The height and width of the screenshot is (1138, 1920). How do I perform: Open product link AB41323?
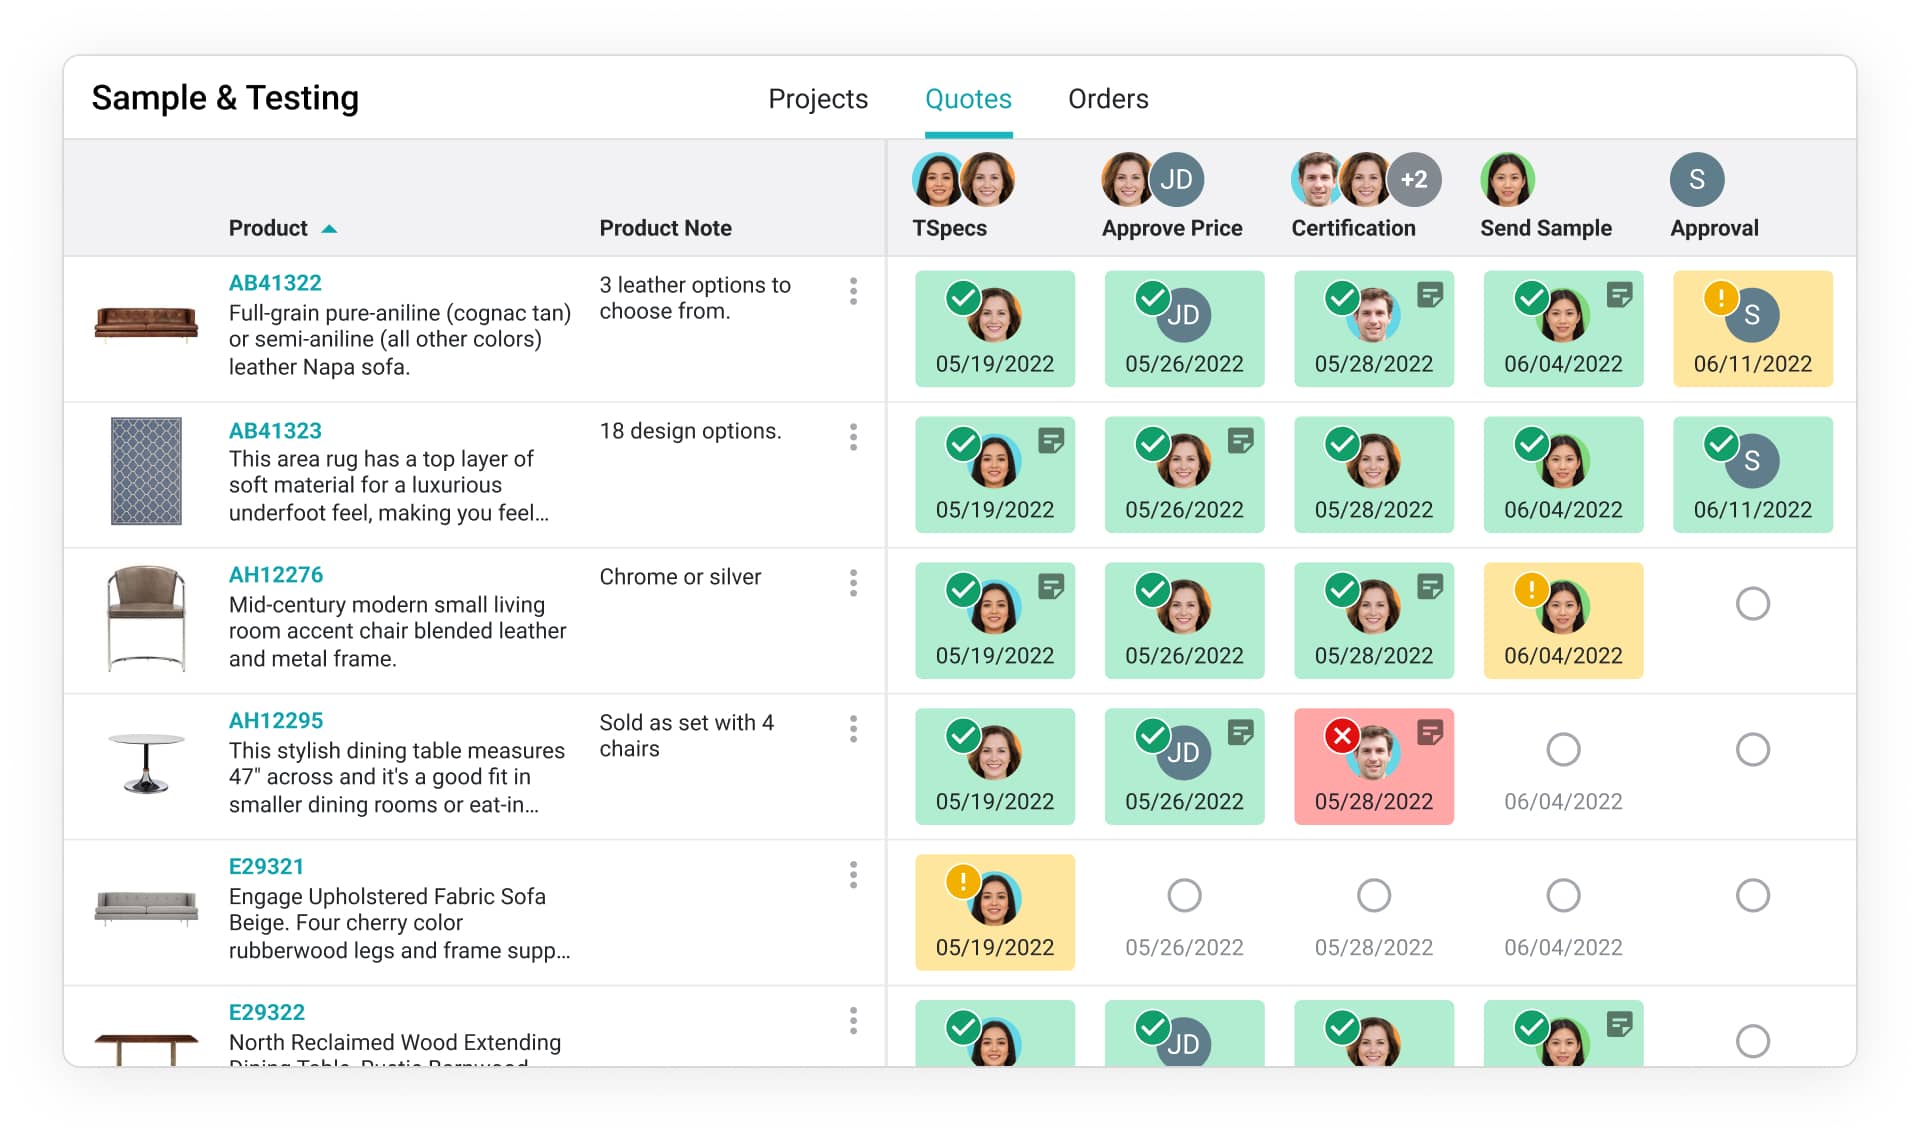coord(275,431)
